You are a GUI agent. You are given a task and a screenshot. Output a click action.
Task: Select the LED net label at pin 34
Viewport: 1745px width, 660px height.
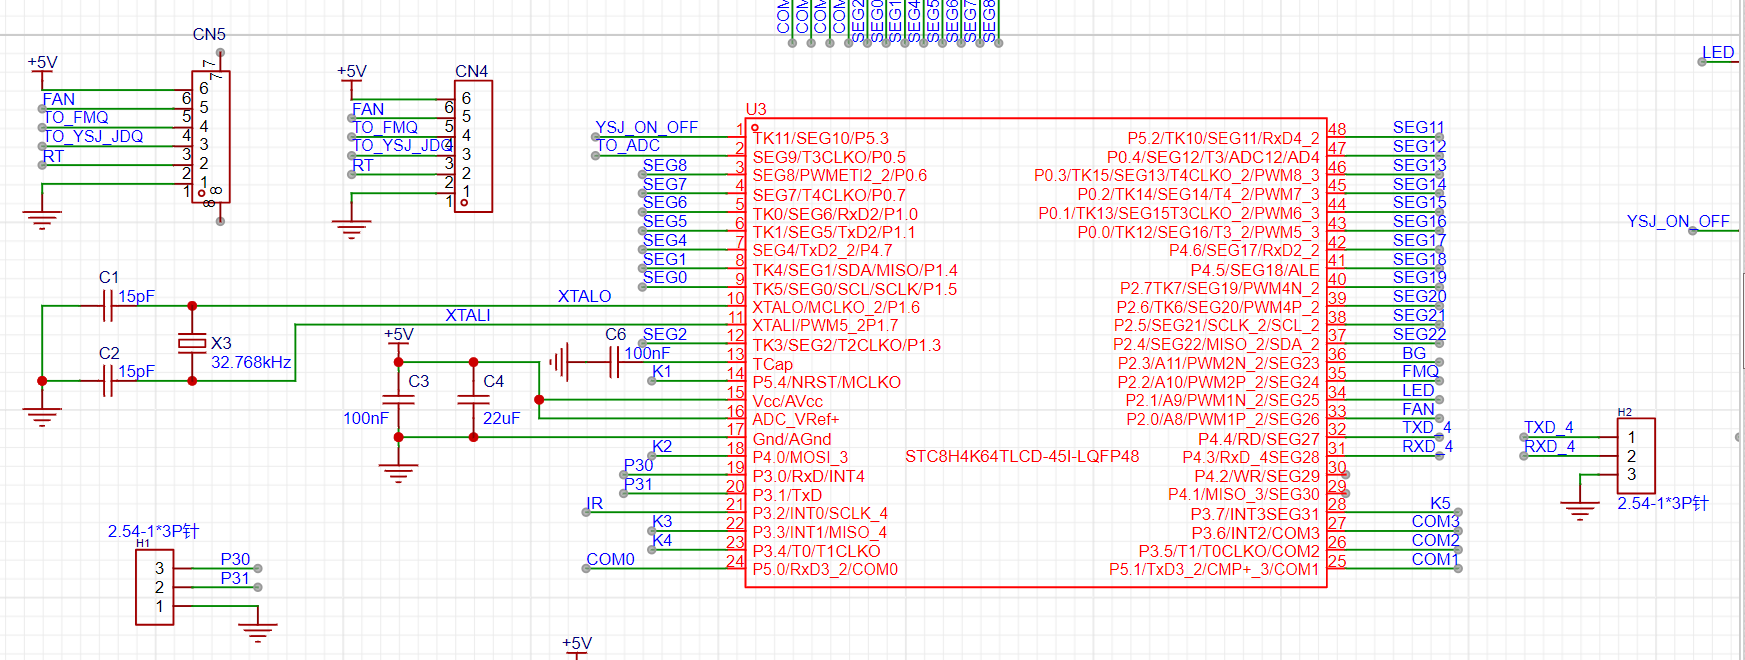1417,390
